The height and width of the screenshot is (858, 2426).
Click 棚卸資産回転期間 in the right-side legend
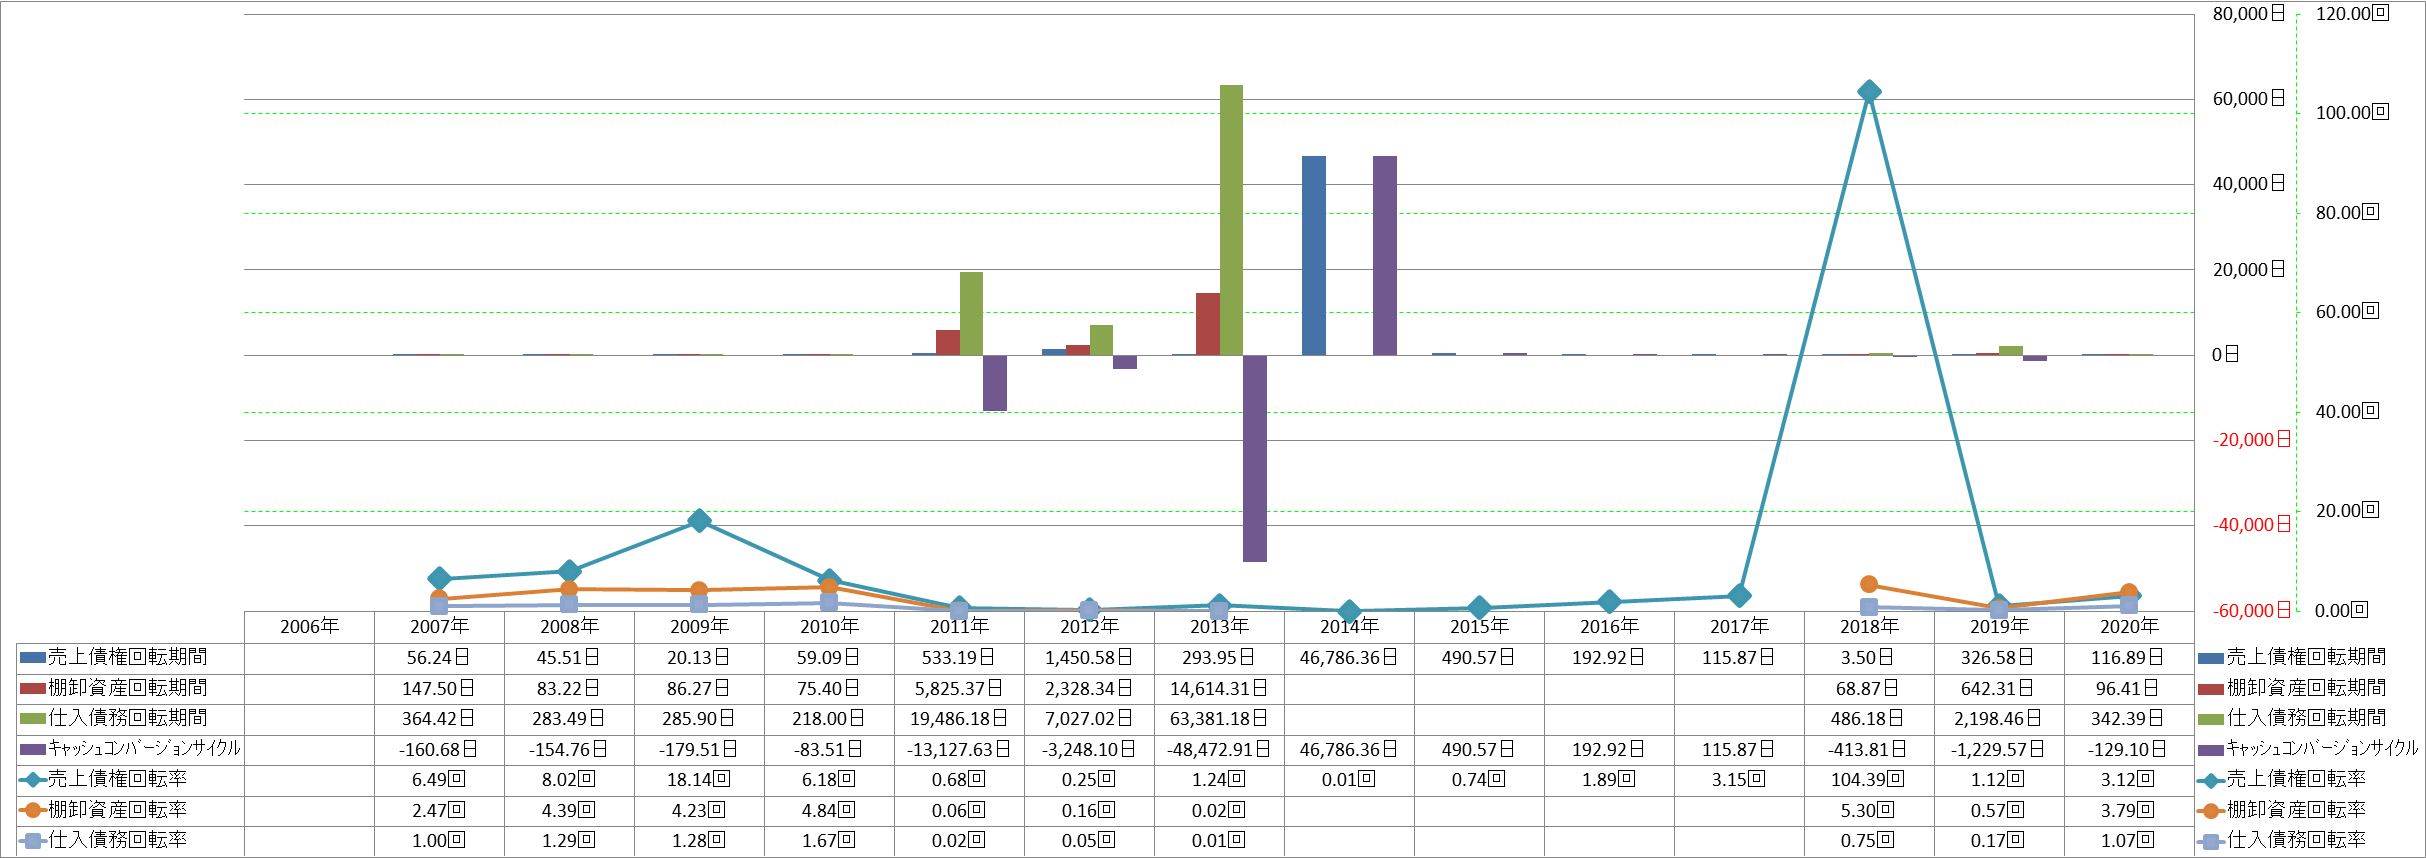2306,688
